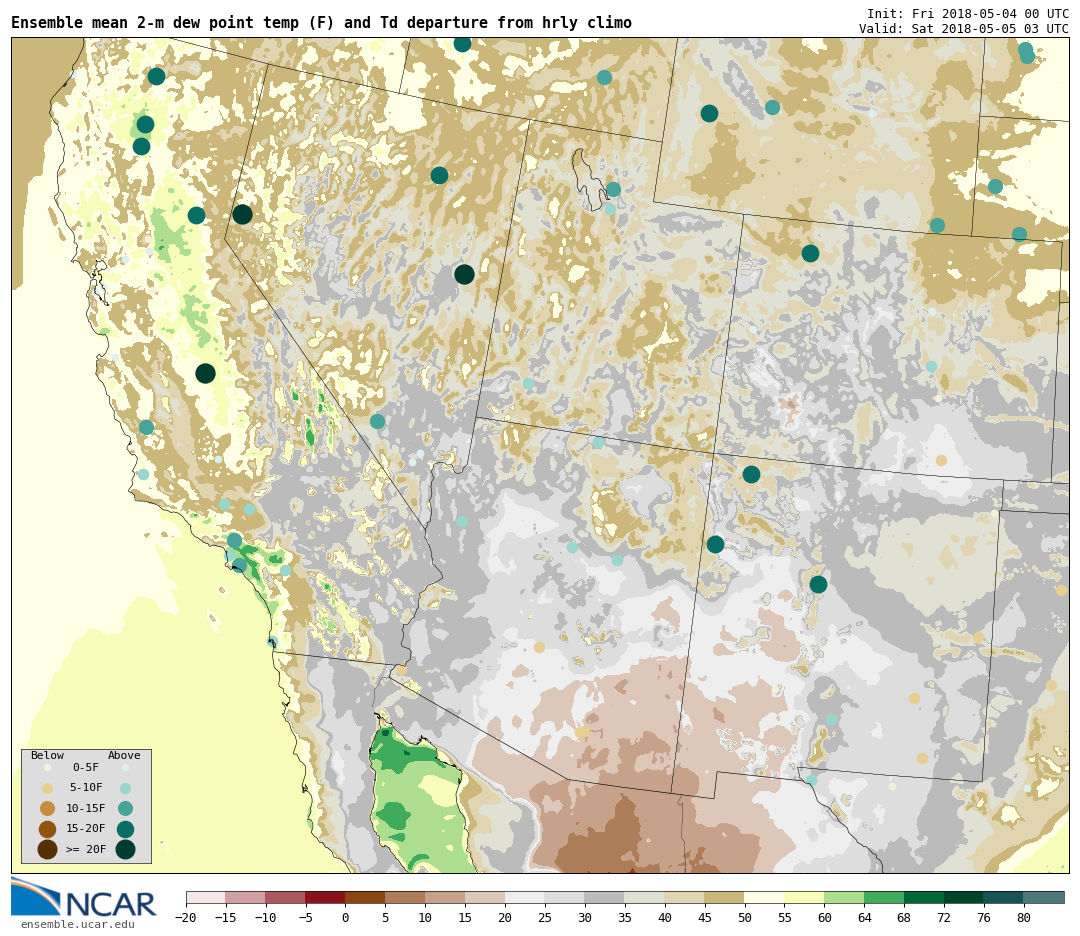Click the map title about ensemble mean dew point
The width and height of the screenshot is (1080, 936).
pos(321,23)
